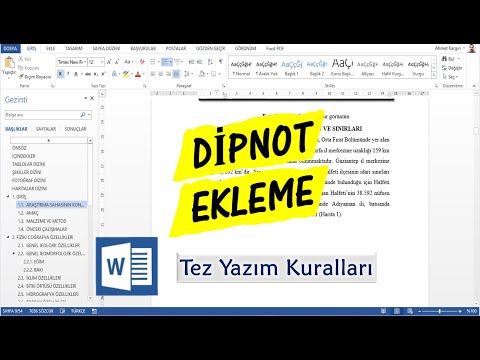The height and width of the screenshot is (360, 480).
Task: Click the read mode view icon in status bar
Action: [x=383, y=311]
